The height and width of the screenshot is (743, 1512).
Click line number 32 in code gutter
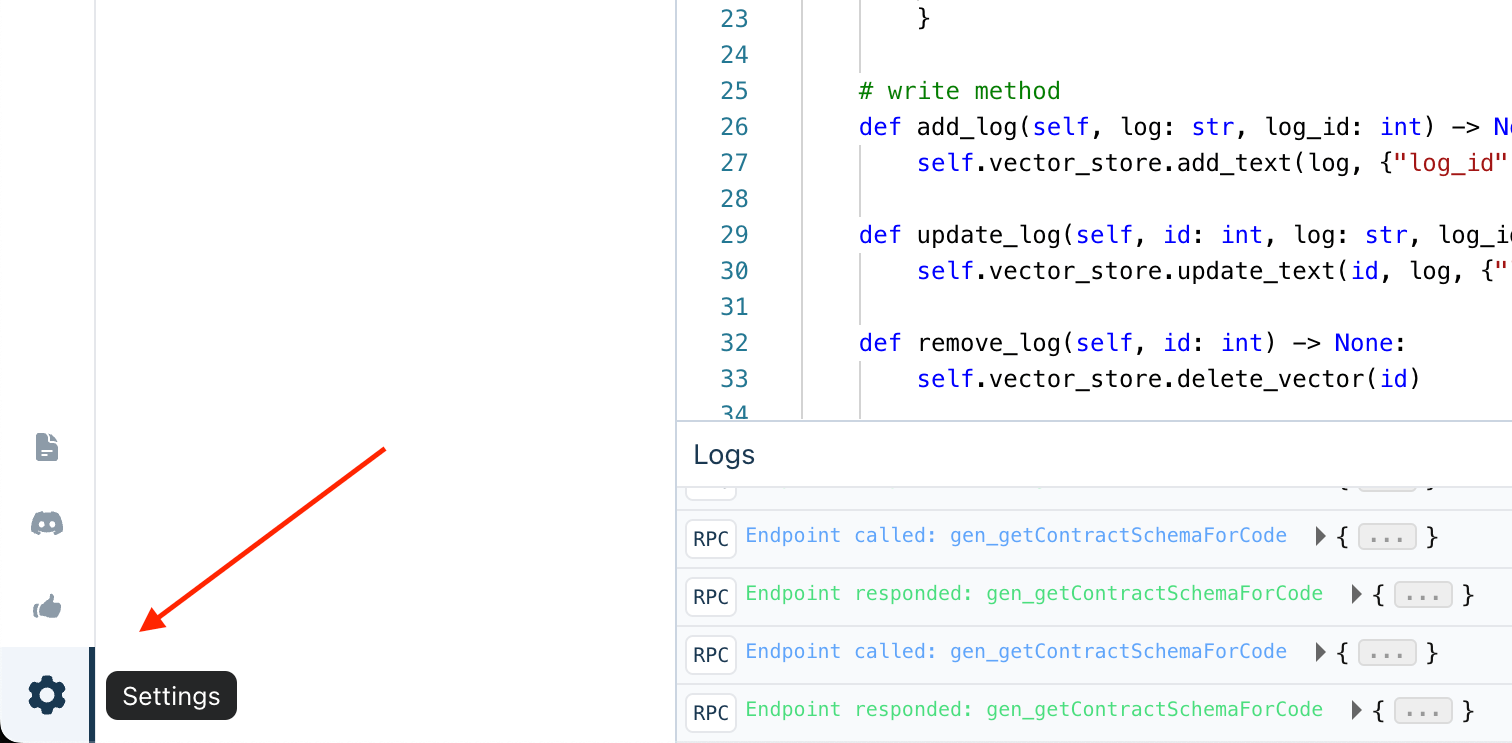click(734, 343)
